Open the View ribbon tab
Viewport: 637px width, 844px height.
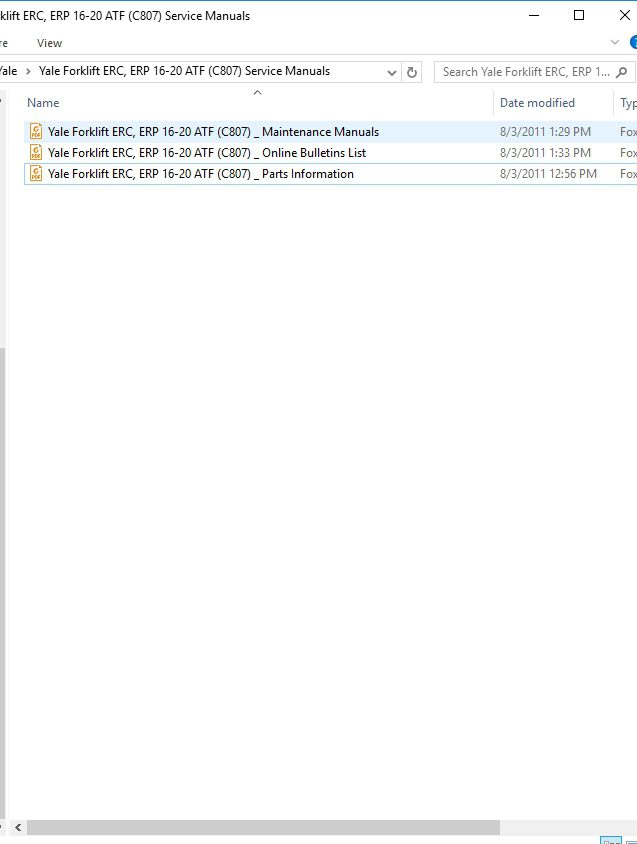(x=50, y=43)
